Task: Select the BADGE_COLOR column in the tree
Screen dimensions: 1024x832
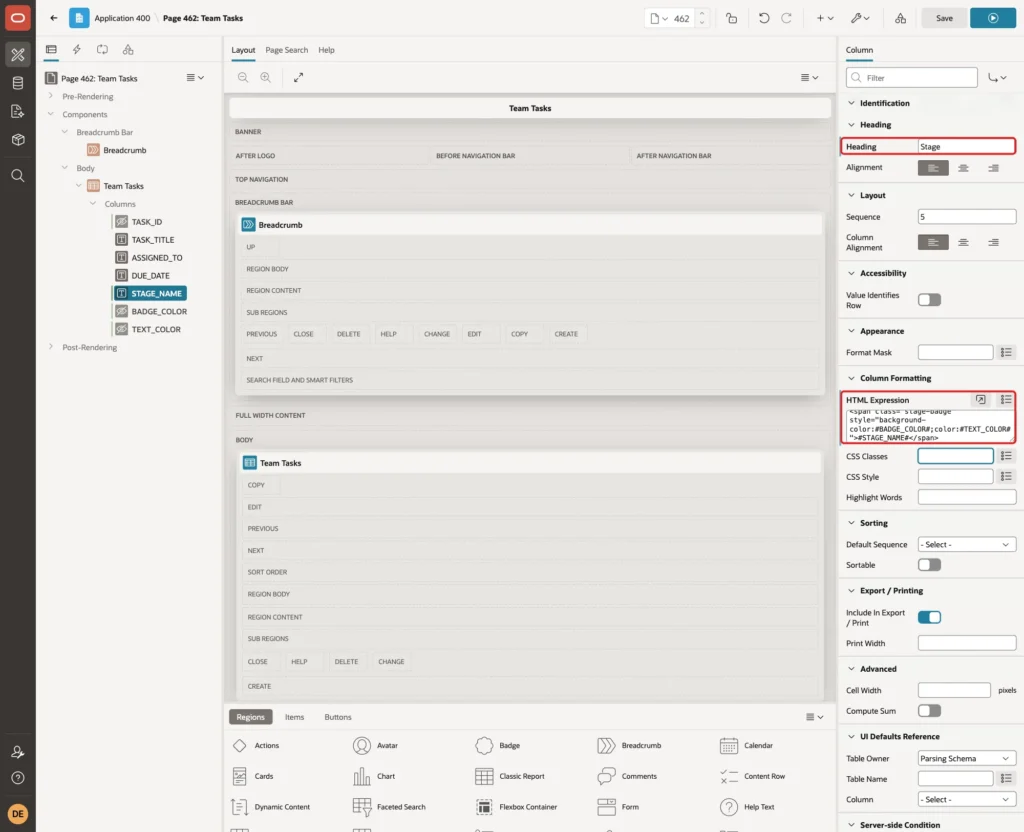Action: [159, 312]
